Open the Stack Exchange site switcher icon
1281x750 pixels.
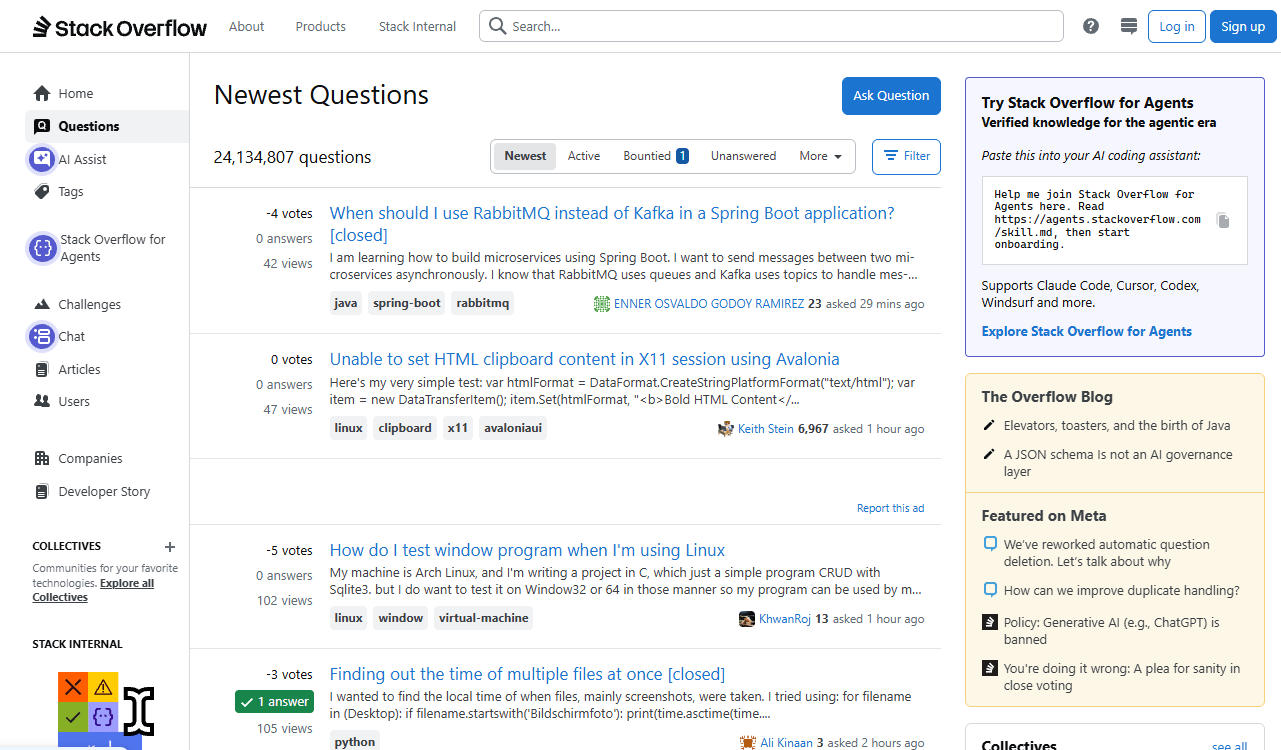(x=1129, y=26)
